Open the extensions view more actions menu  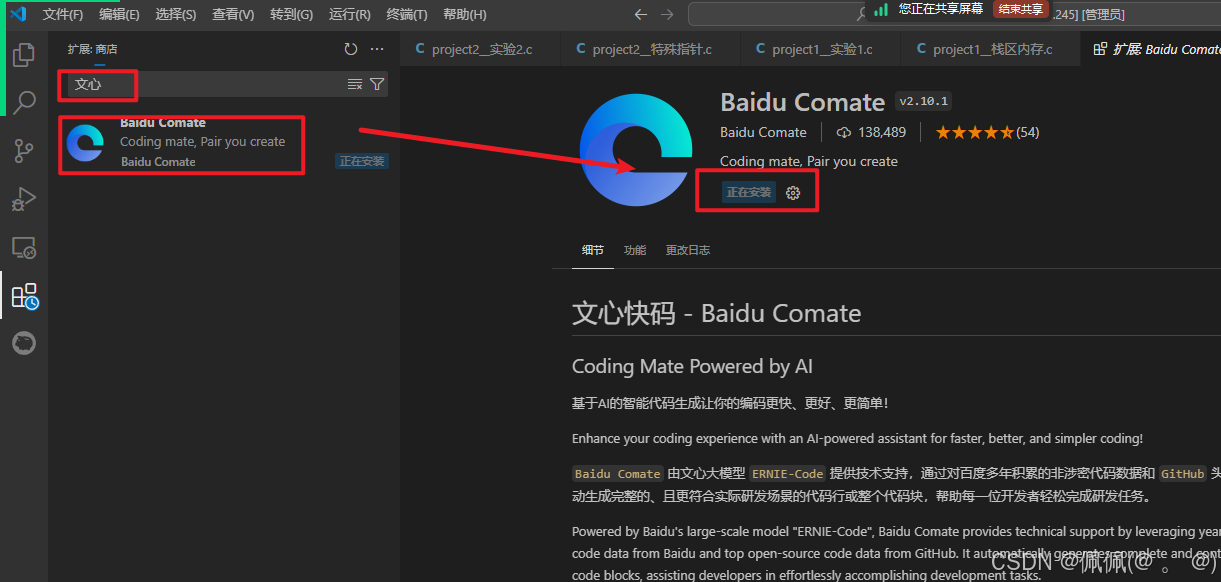pyautogui.click(x=377, y=49)
